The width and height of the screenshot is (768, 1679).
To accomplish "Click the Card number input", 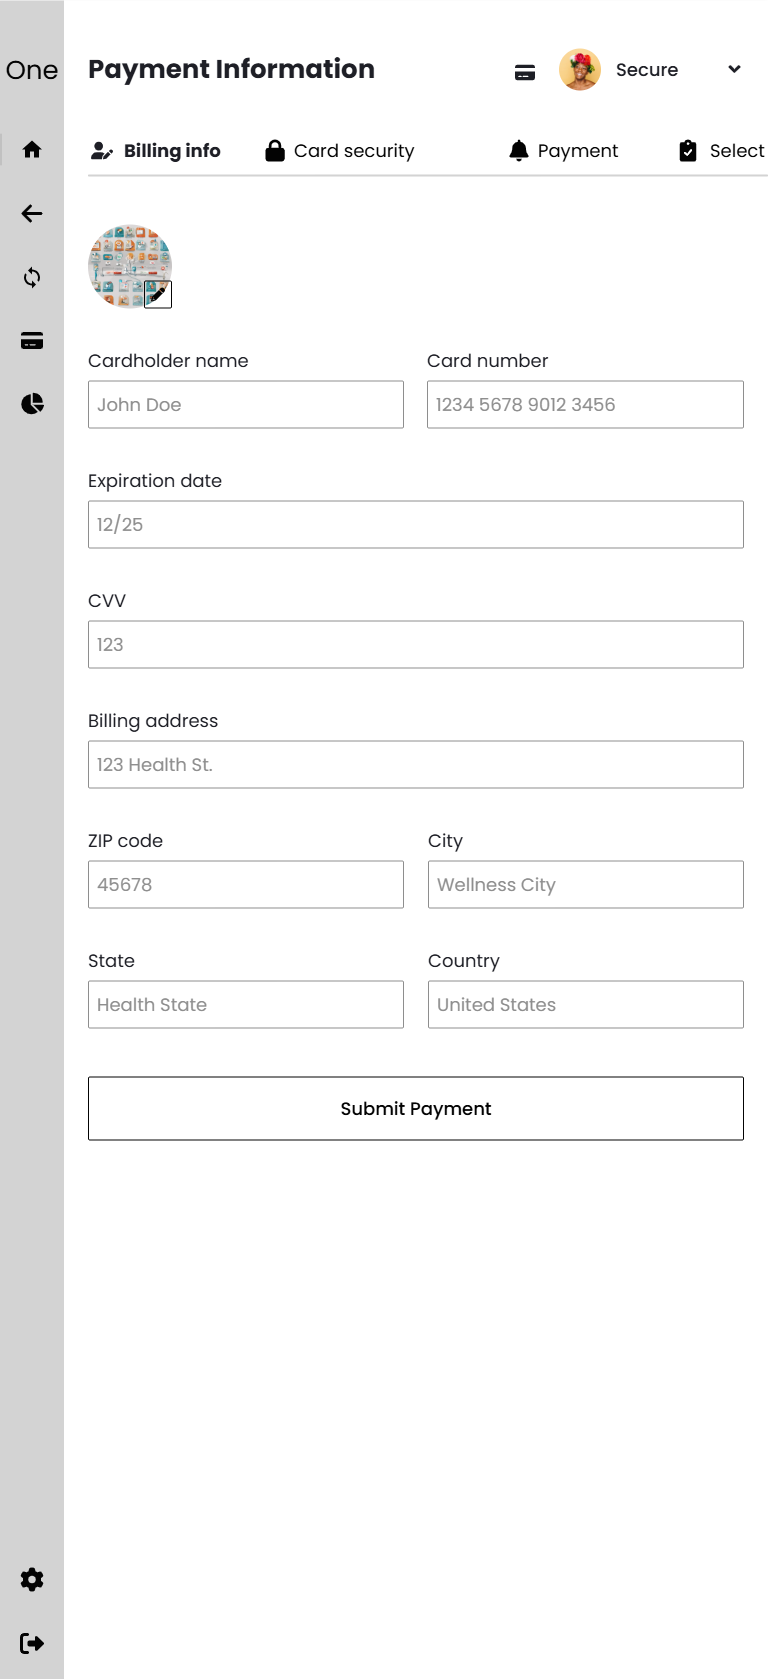I will click(585, 405).
